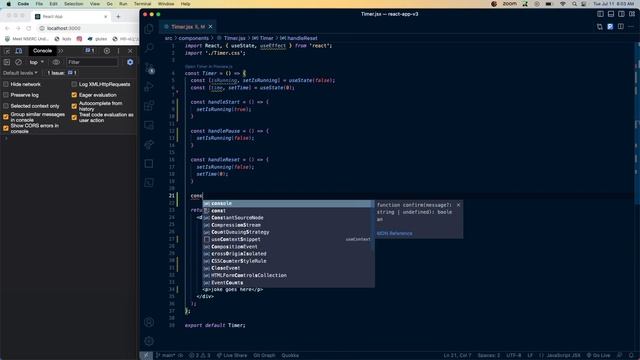Select the inspect element tool in DevTools
This screenshot has height=360, width=640.
pyautogui.click(x=7, y=51)
